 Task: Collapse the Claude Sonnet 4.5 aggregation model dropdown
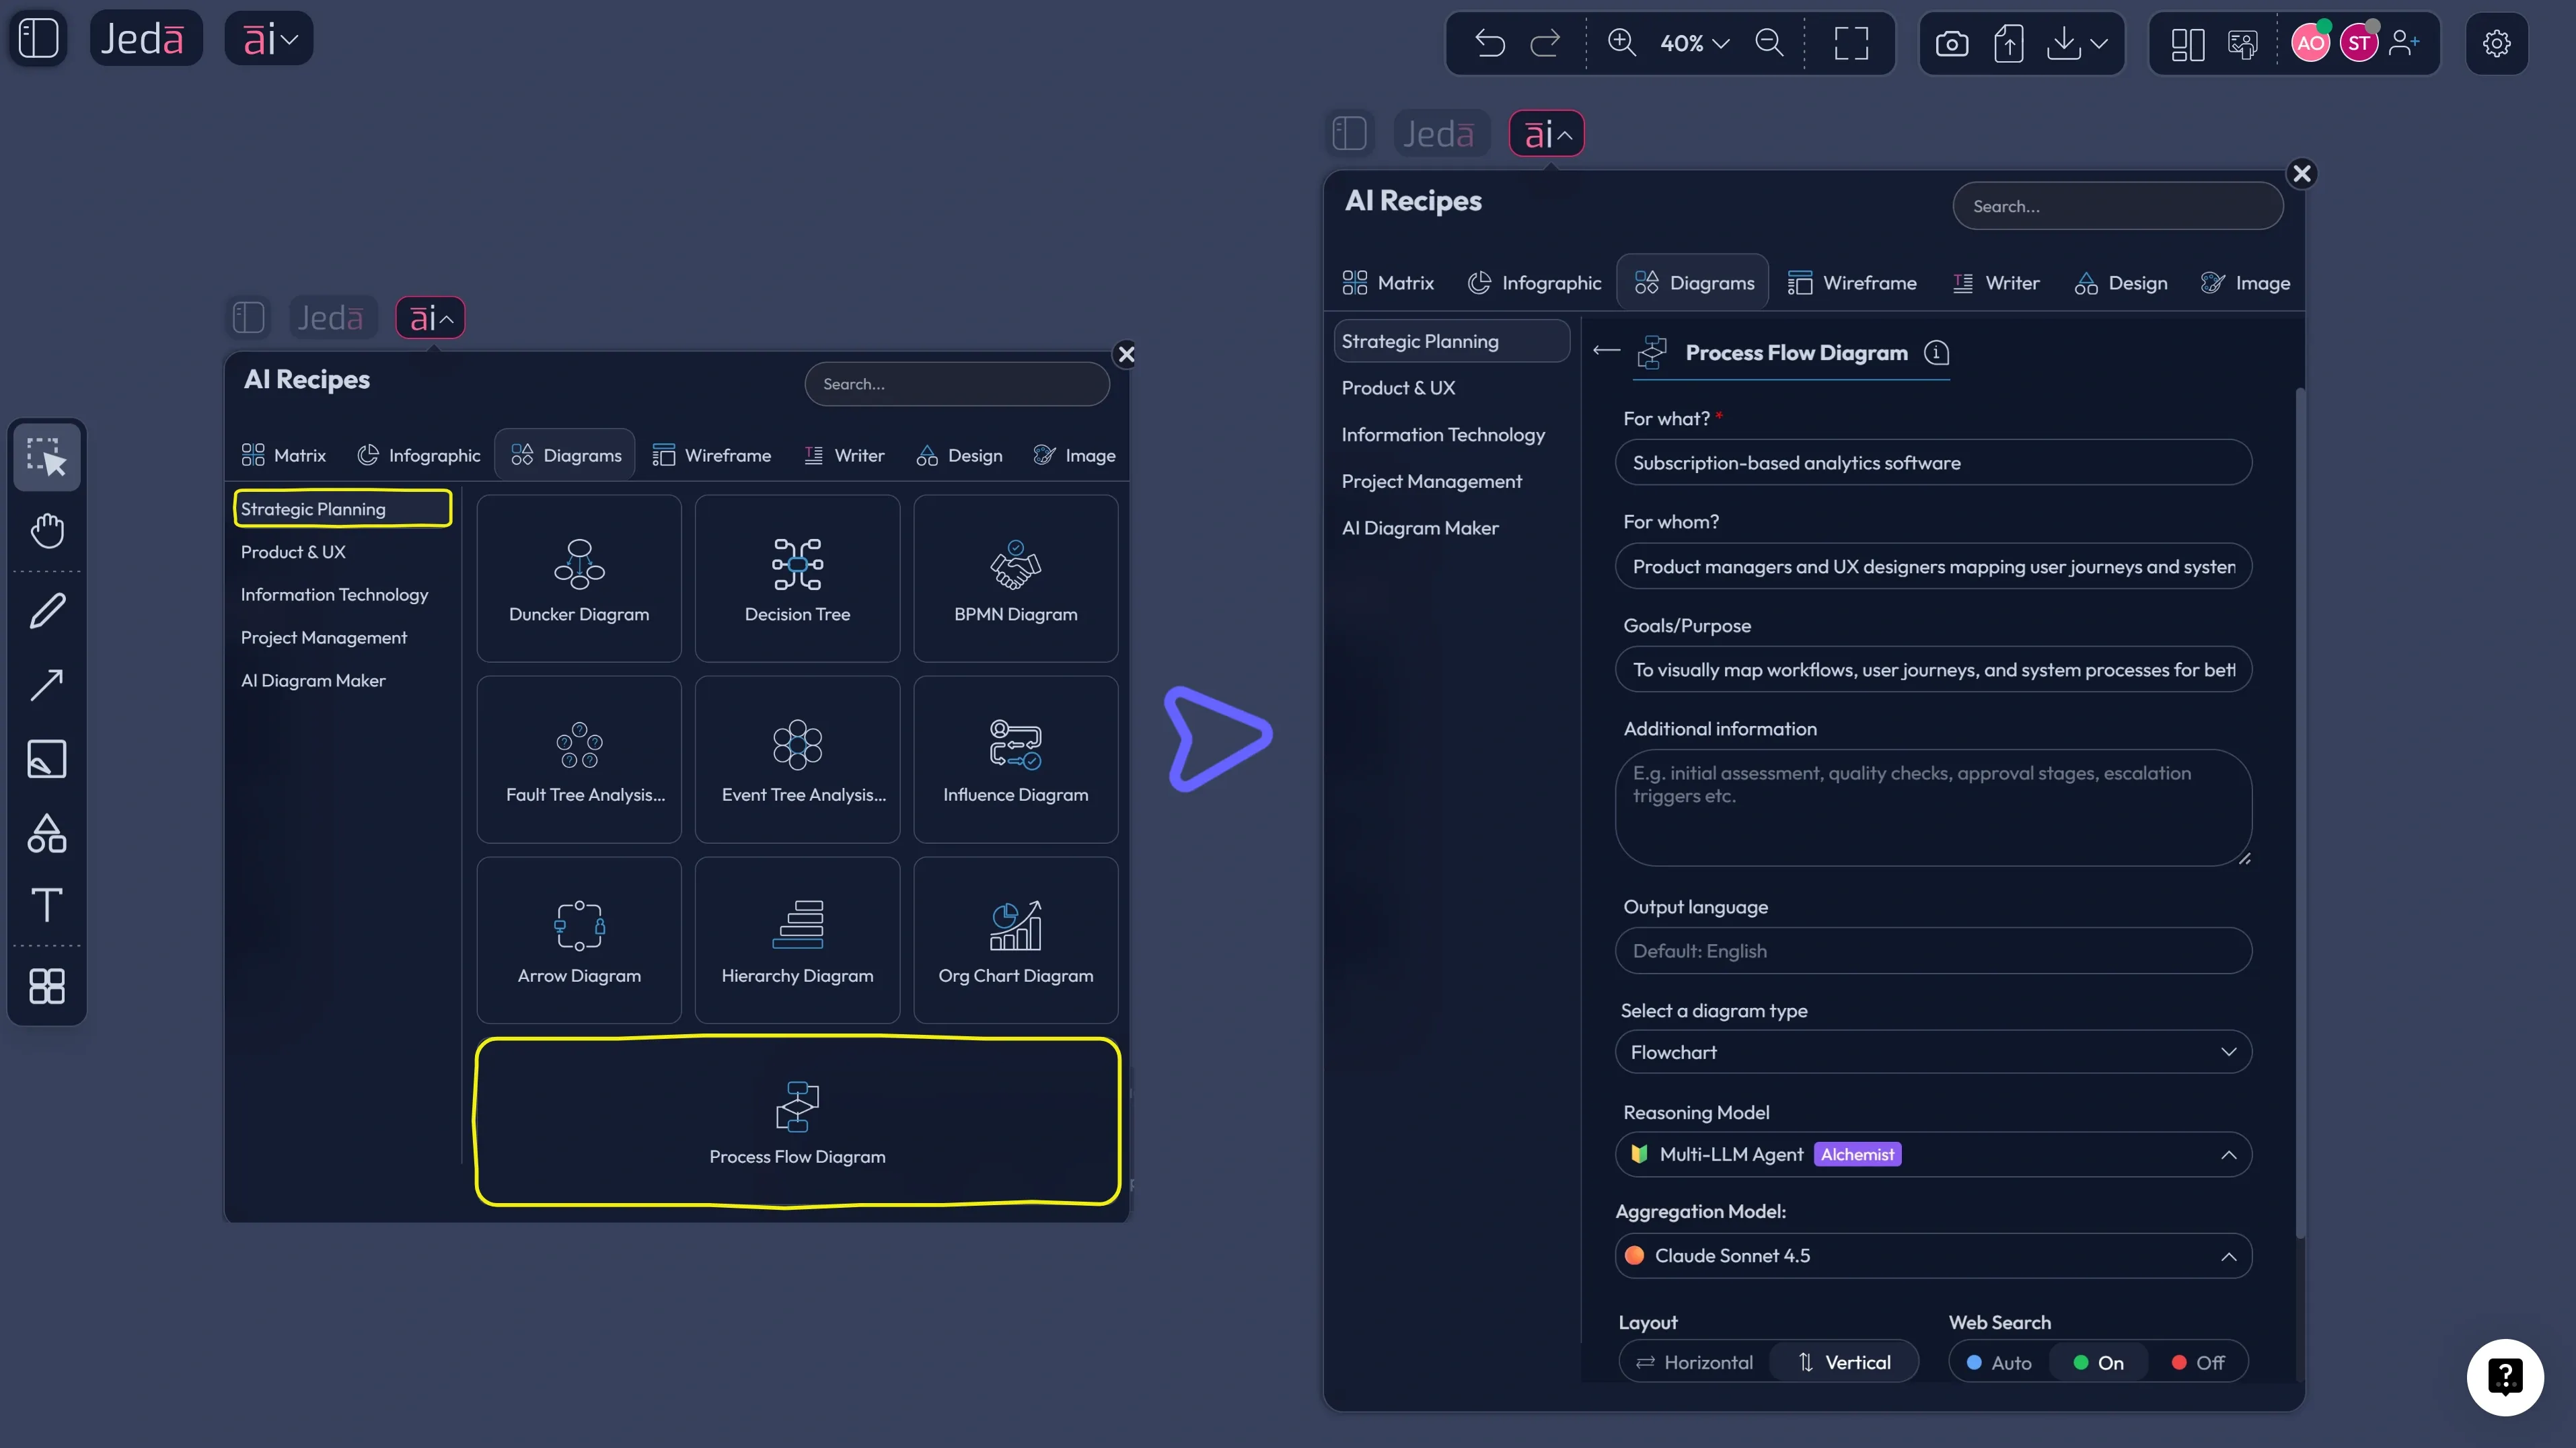click(2229, 1256)
